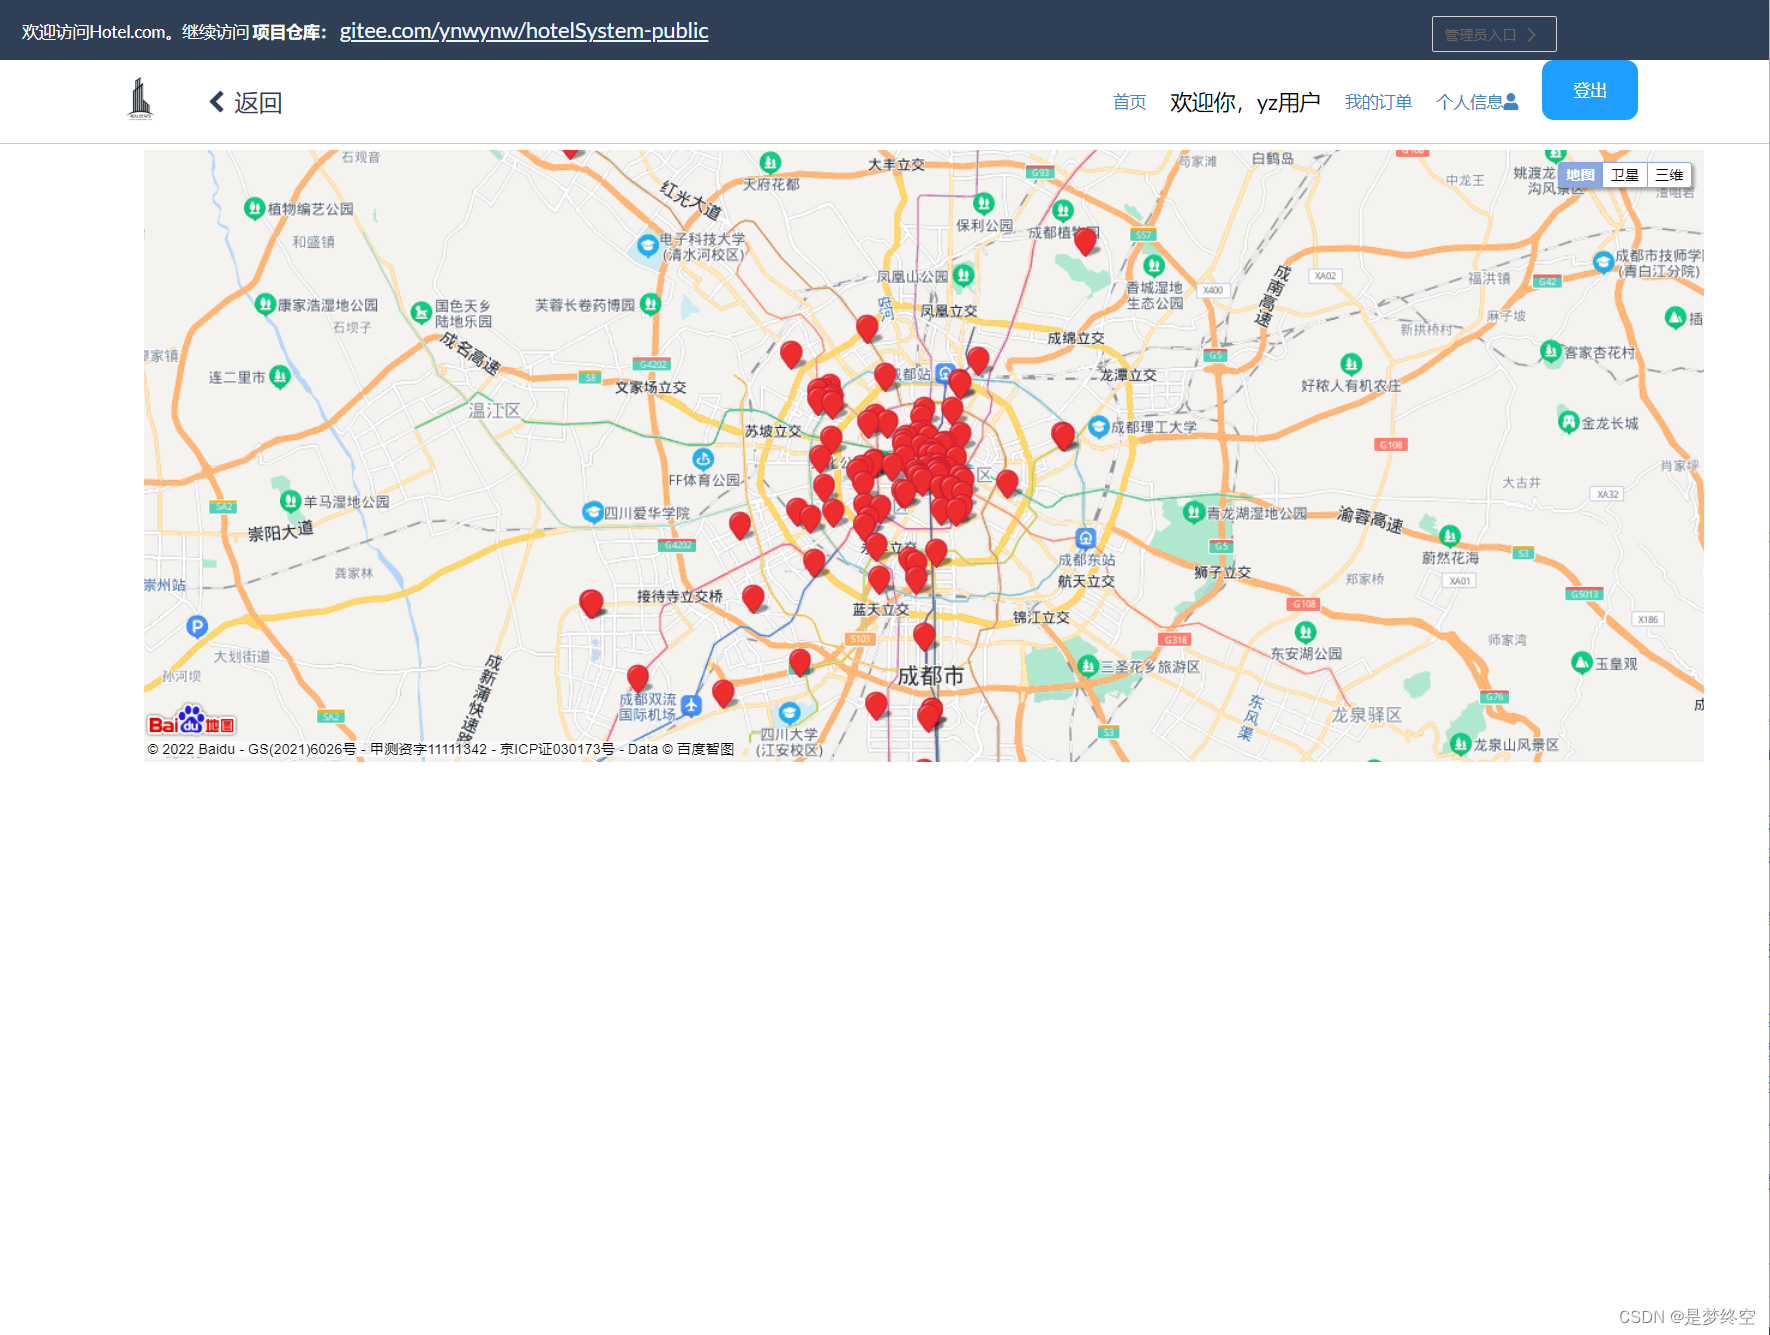Screen dimensions: 1770x1335
Task: Click the 蔚然花海 park icon
Action: tap(1450, 536)
